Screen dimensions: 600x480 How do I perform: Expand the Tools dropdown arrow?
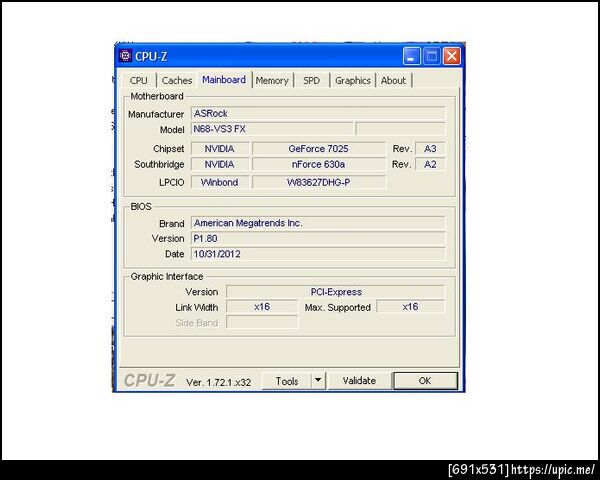click(318, 381)
